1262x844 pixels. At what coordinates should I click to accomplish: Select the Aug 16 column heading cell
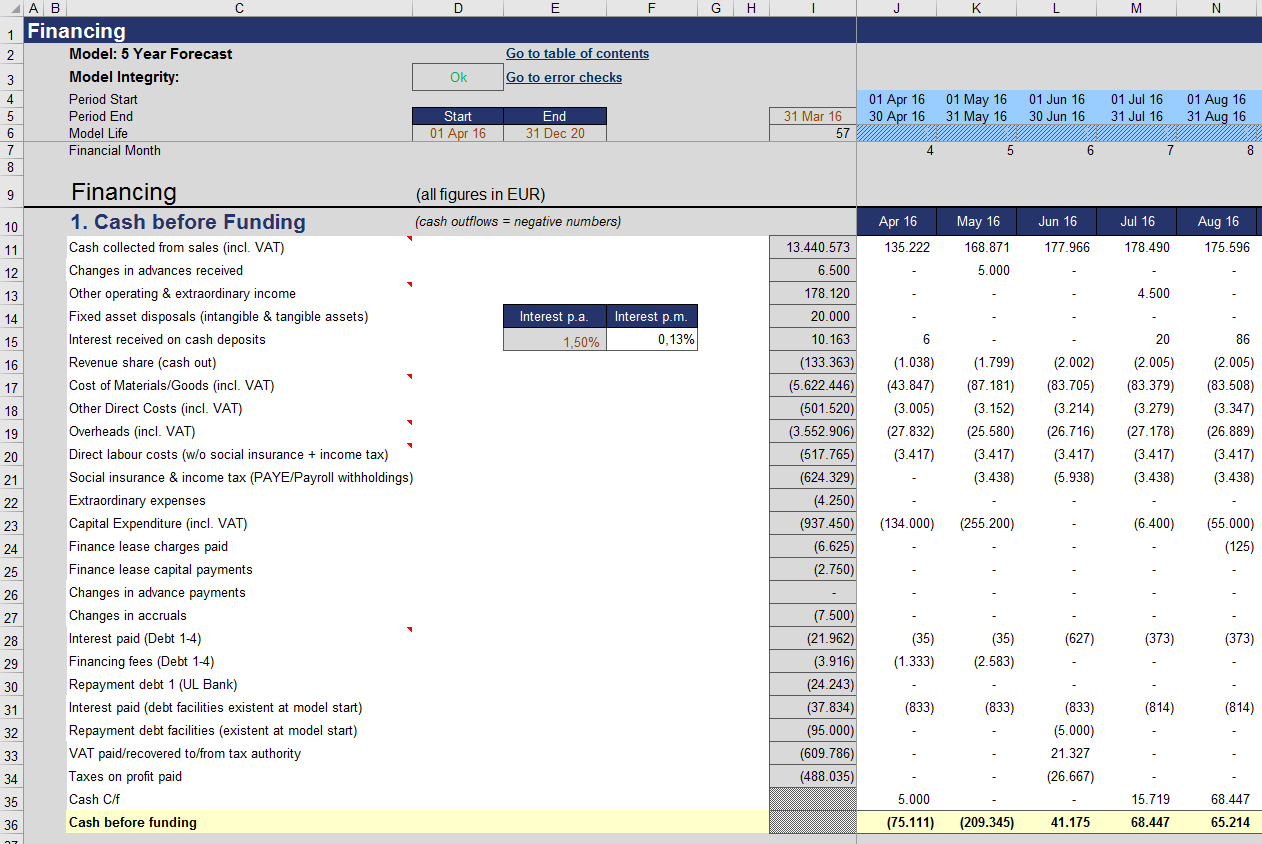click(1216, 221)
